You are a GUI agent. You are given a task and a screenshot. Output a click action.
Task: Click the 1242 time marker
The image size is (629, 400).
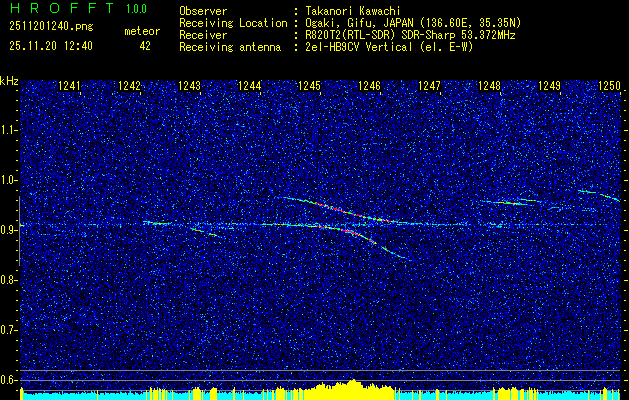(130, 86)
